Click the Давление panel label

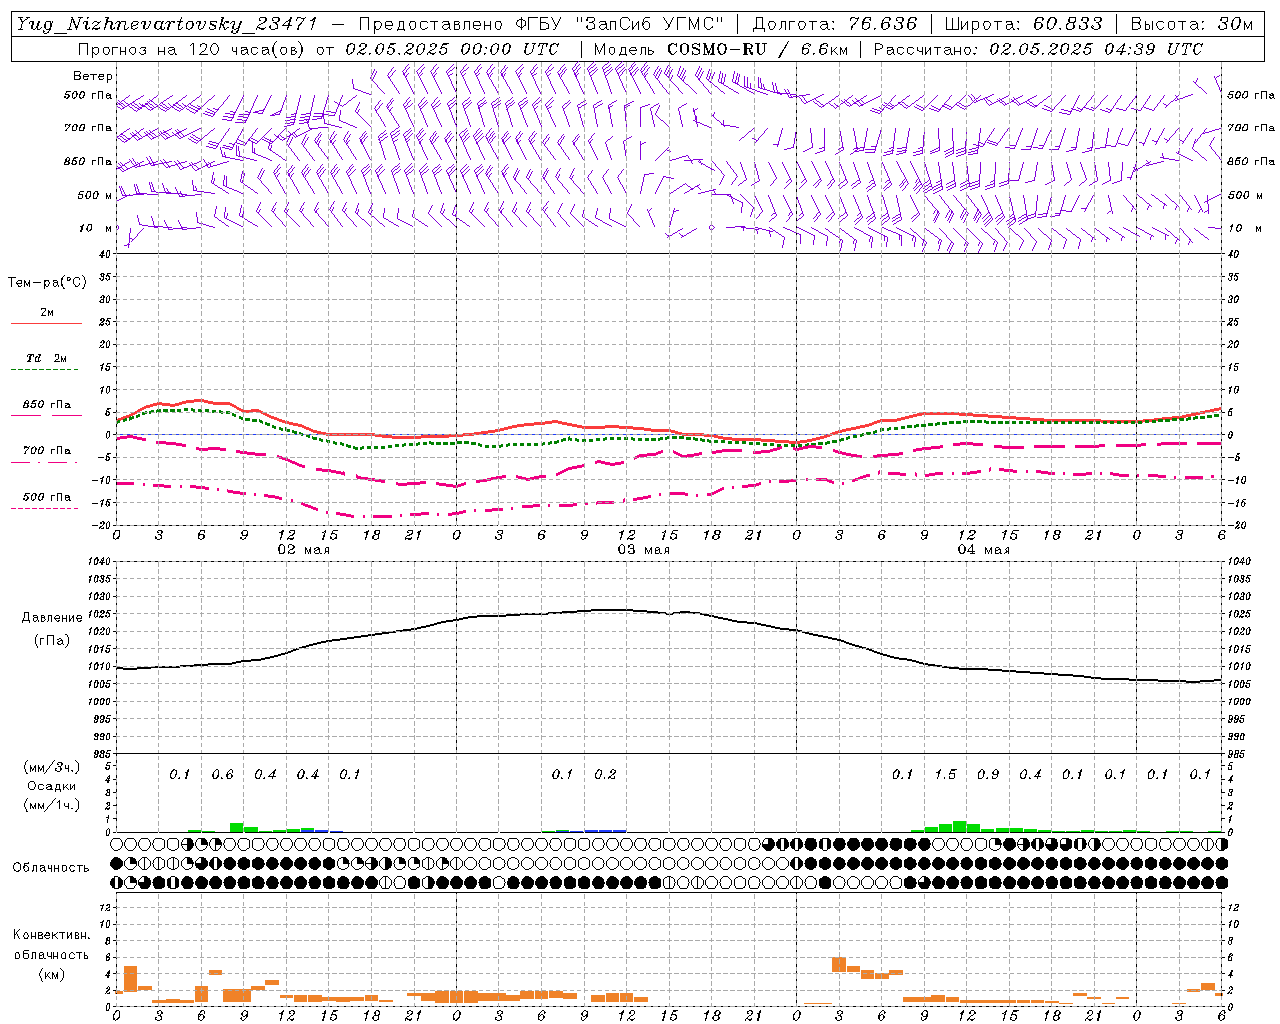(x=52, y=618)
